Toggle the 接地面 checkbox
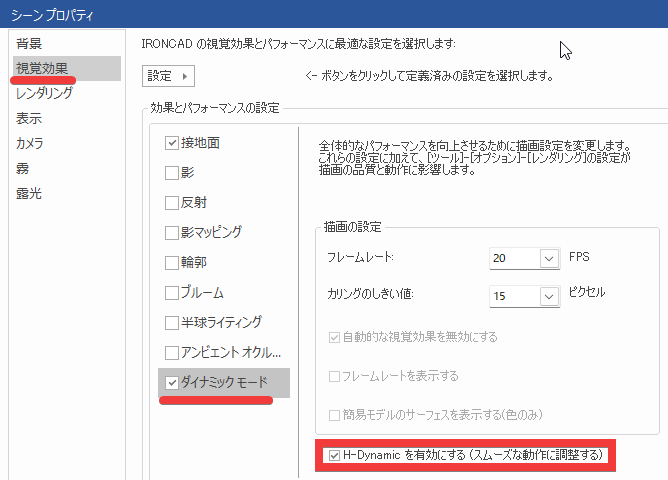Viewport: 668px width, 480px height. point(171,143)
